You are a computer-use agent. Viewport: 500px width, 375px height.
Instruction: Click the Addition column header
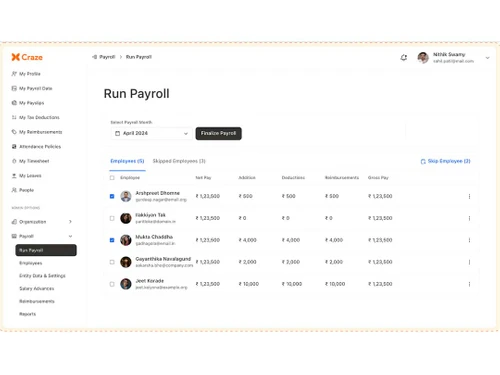point(247,178)
